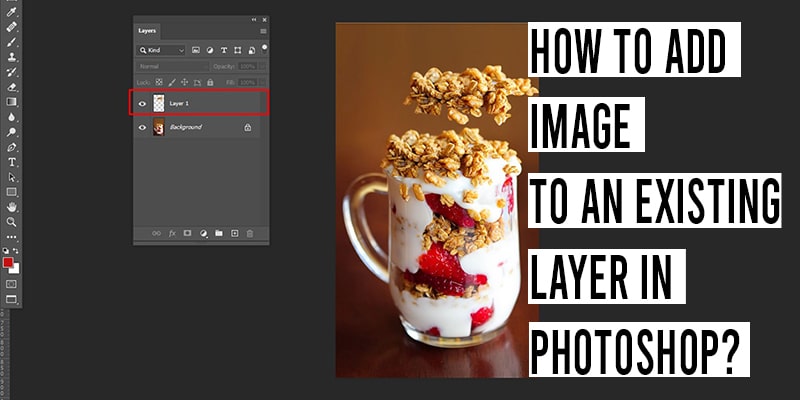Open the Layers panel options menu
The width and height of the screenshot is (800, 400).
coord(263,31)
